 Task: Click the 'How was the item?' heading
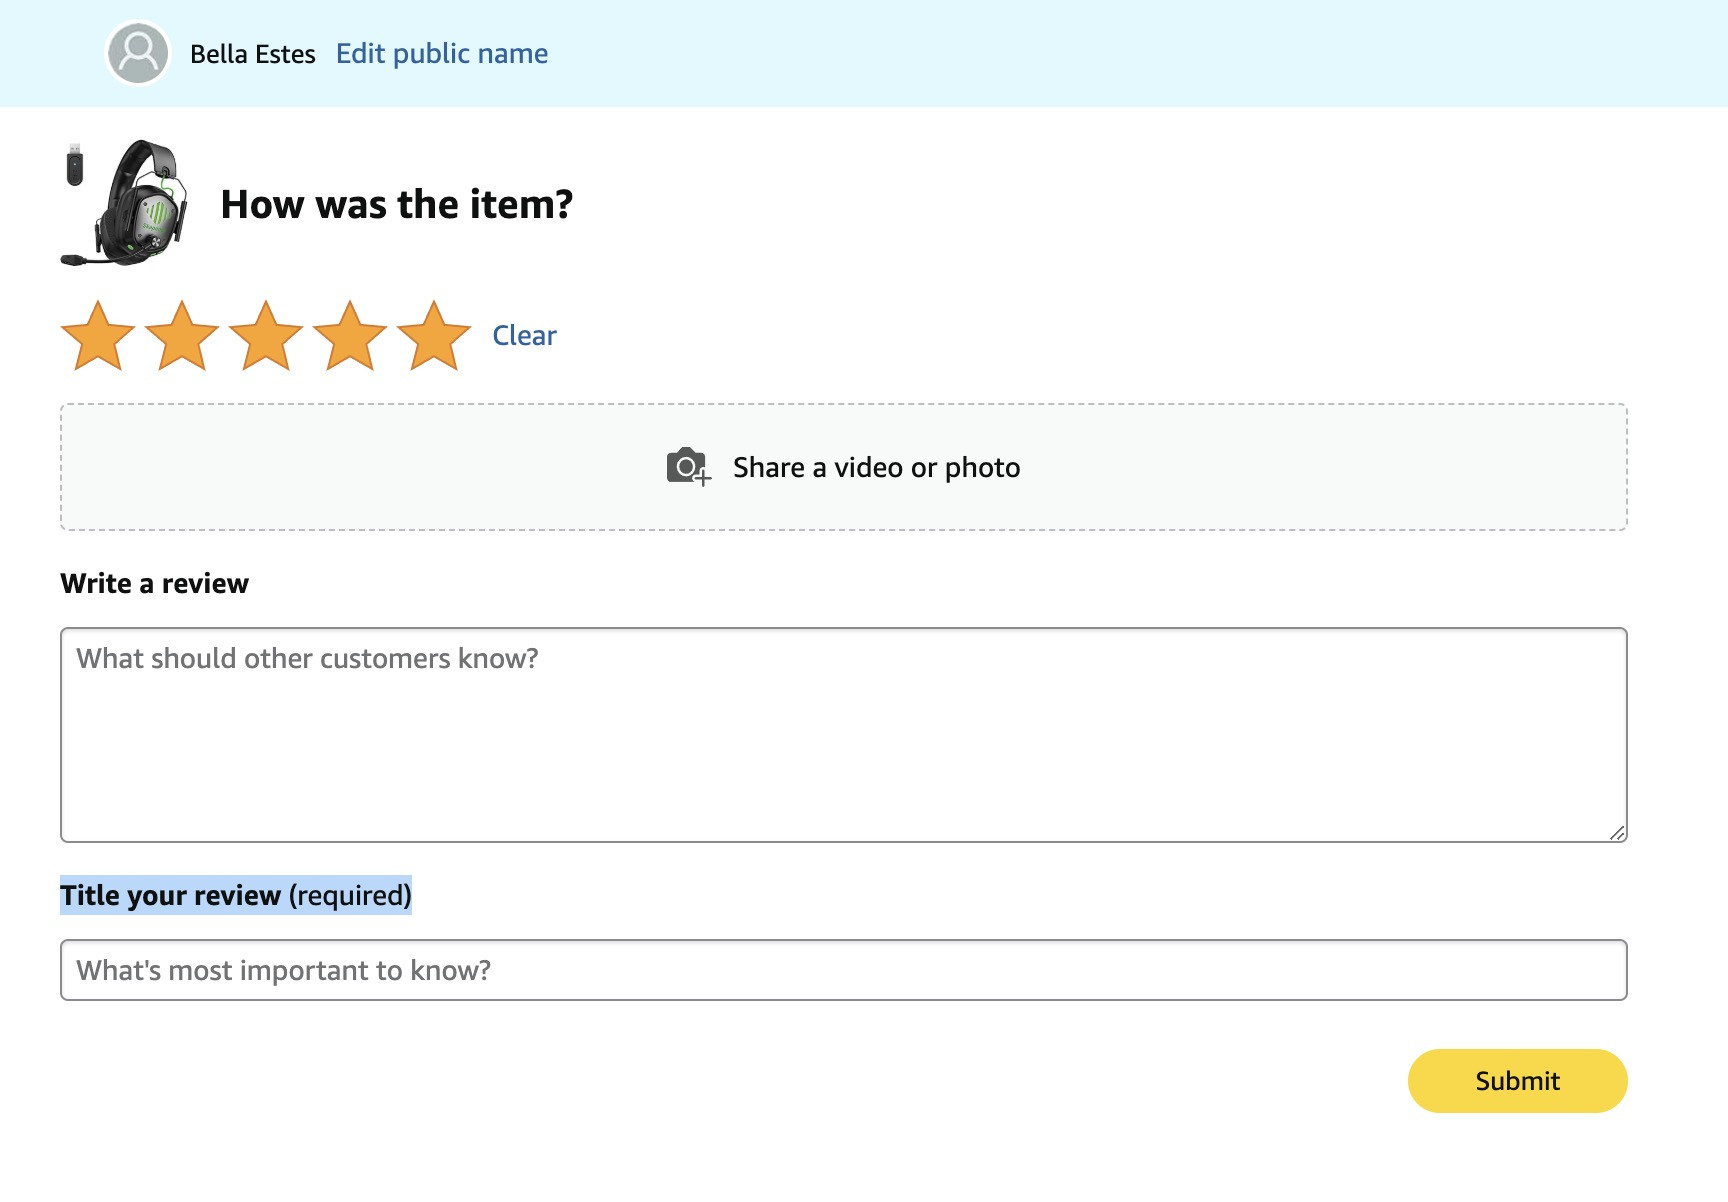pos(397,204)
